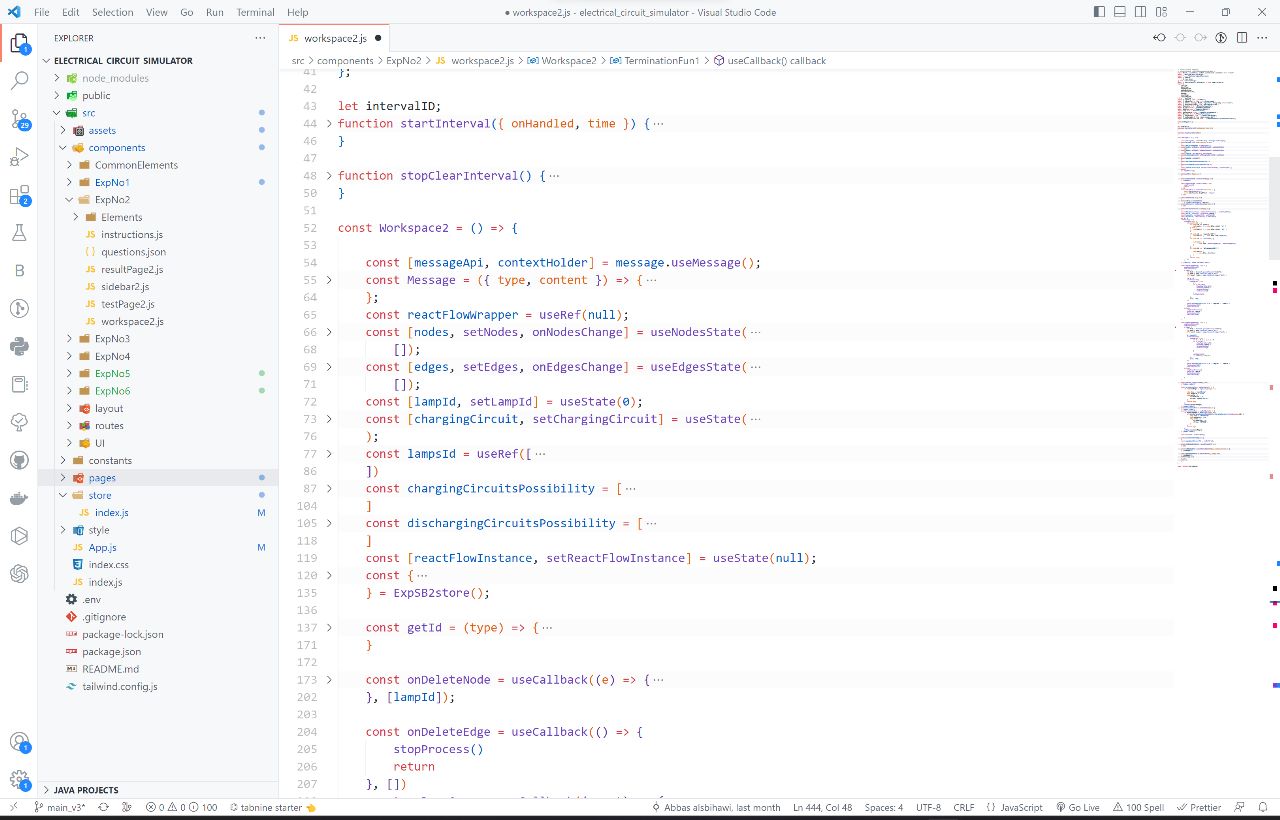Open the Search view

point(19,82)
